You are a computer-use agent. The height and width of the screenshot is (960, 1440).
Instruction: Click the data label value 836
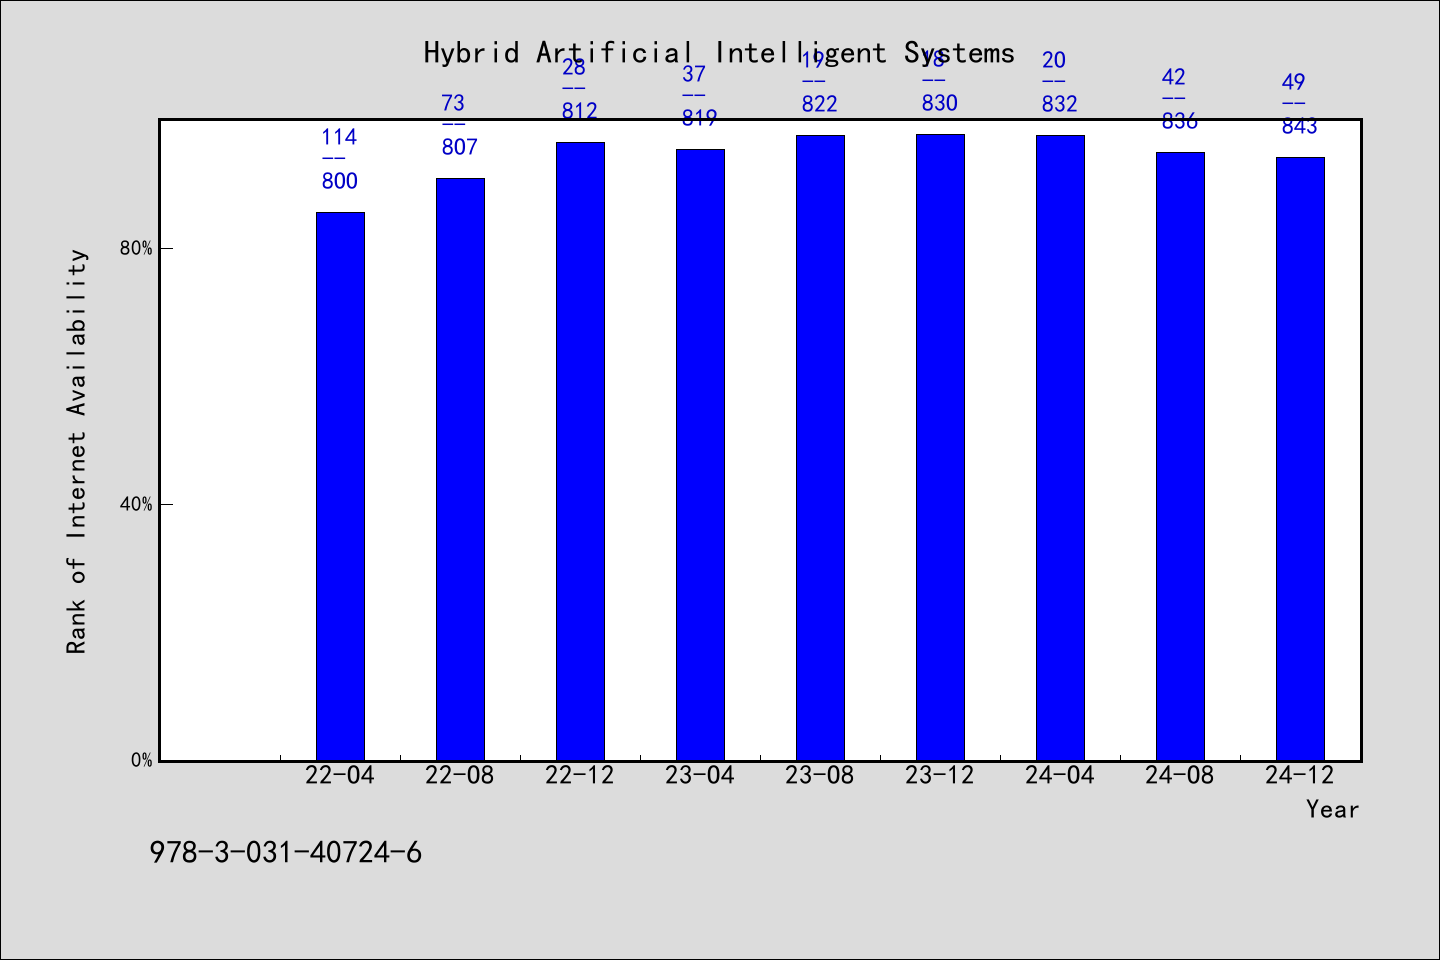tap(1180, 121)
